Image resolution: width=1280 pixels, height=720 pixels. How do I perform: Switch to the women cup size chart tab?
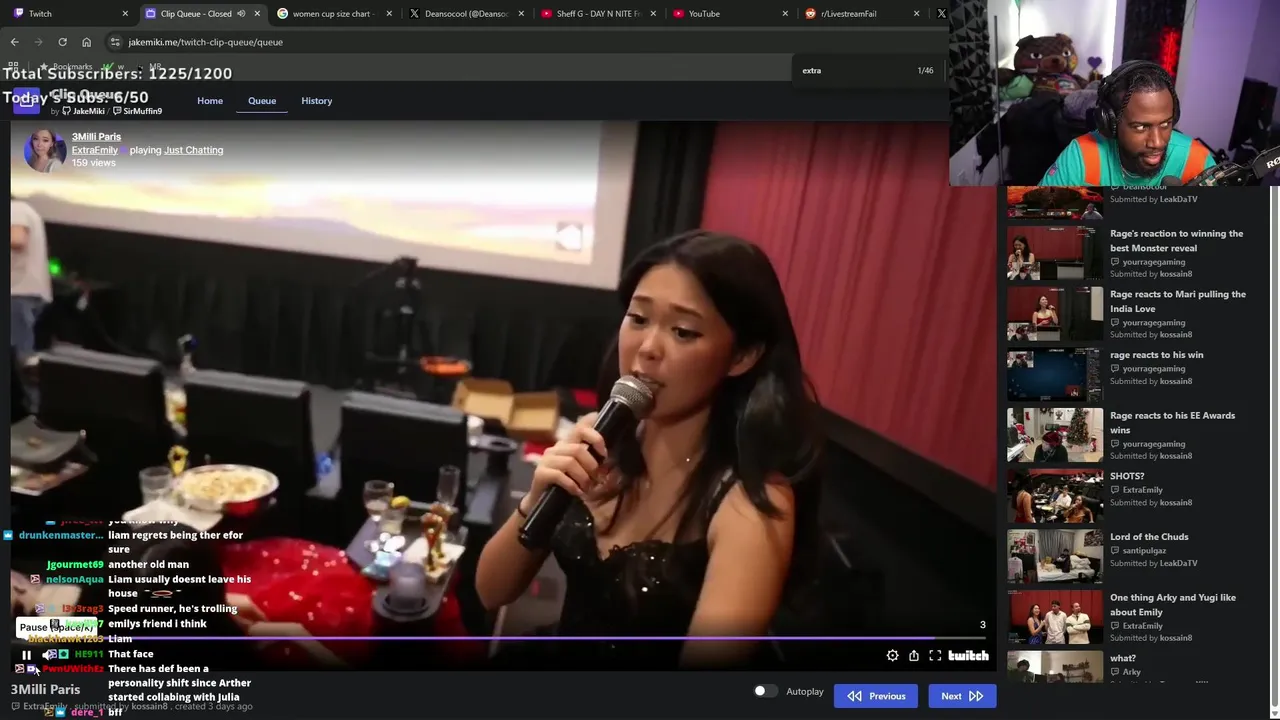point(333,14)
